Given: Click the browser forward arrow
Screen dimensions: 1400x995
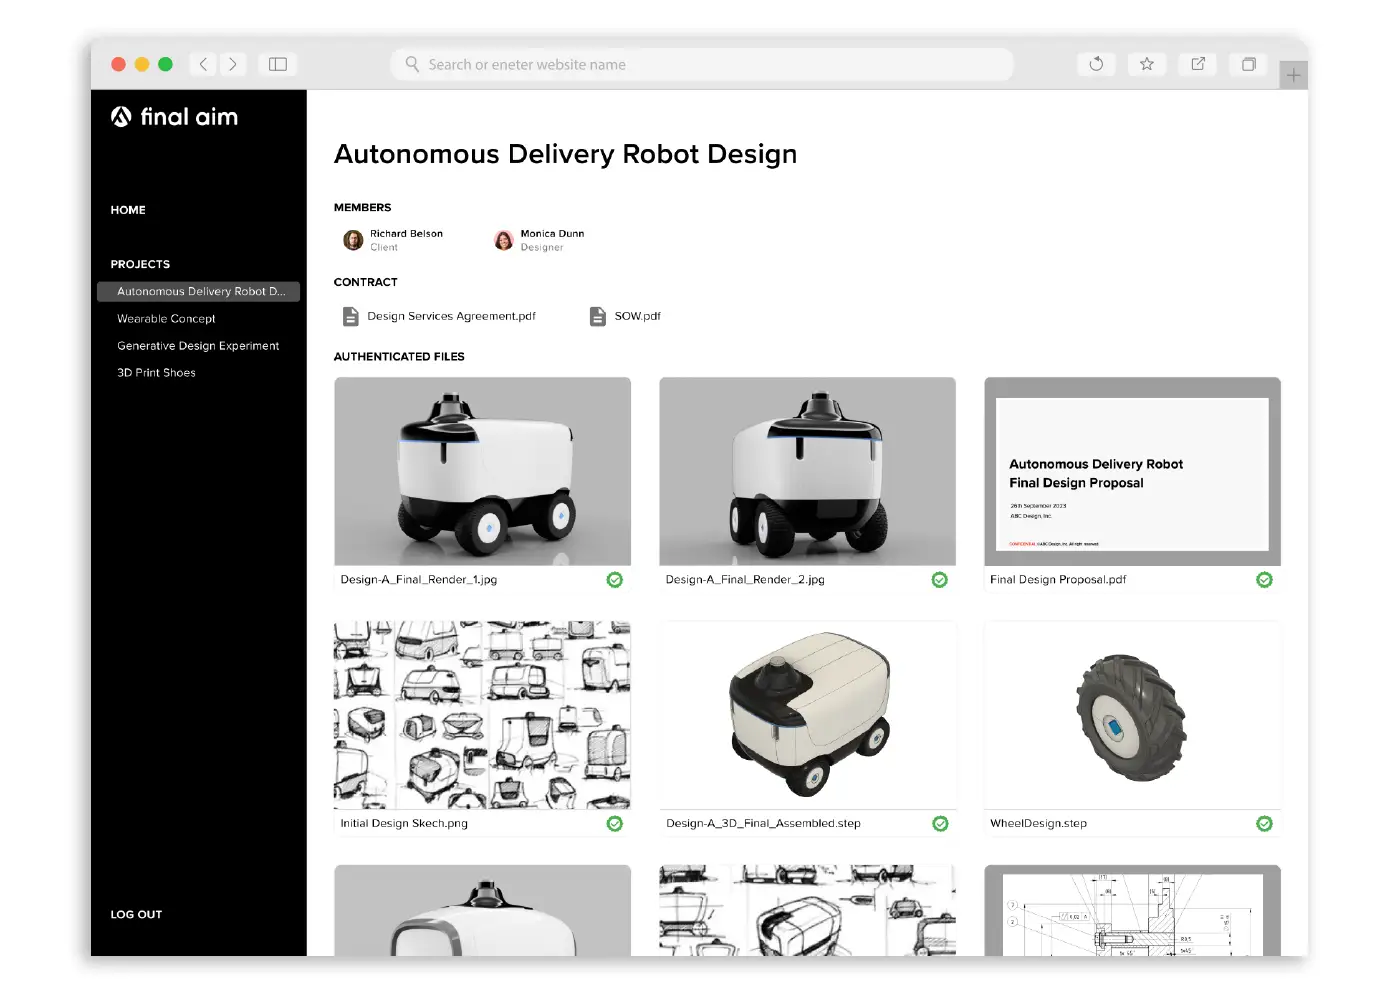Looking at the screenshot, I should point(233,64).
